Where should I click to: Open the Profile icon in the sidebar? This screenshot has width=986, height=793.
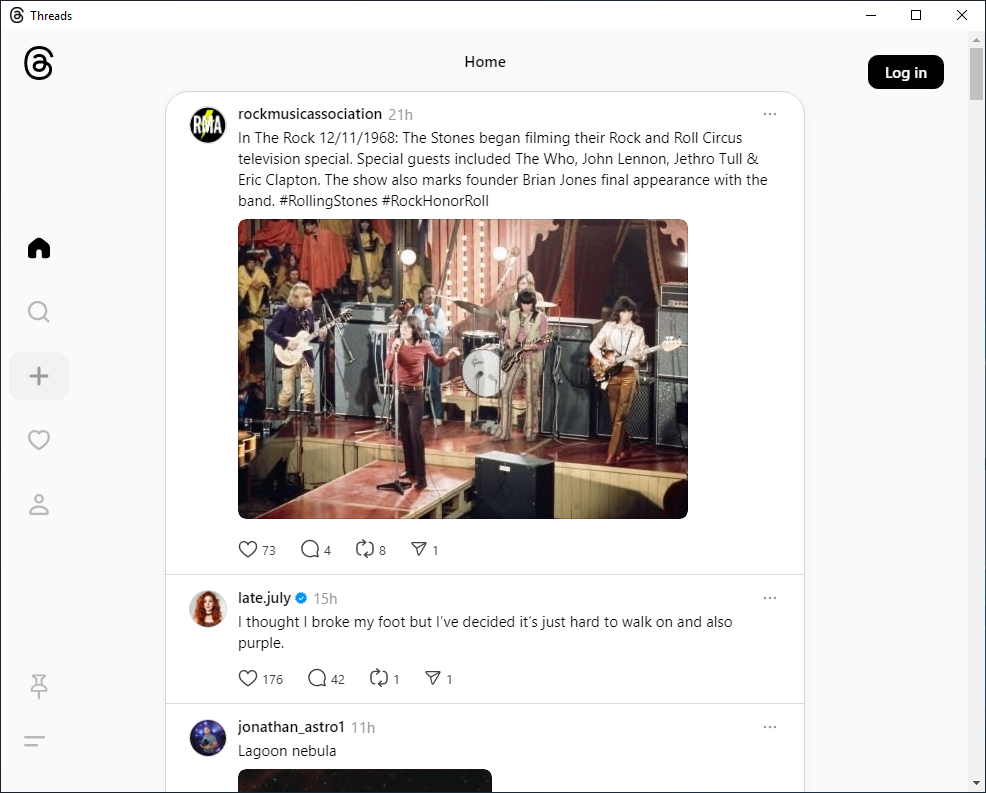point(38,504)
